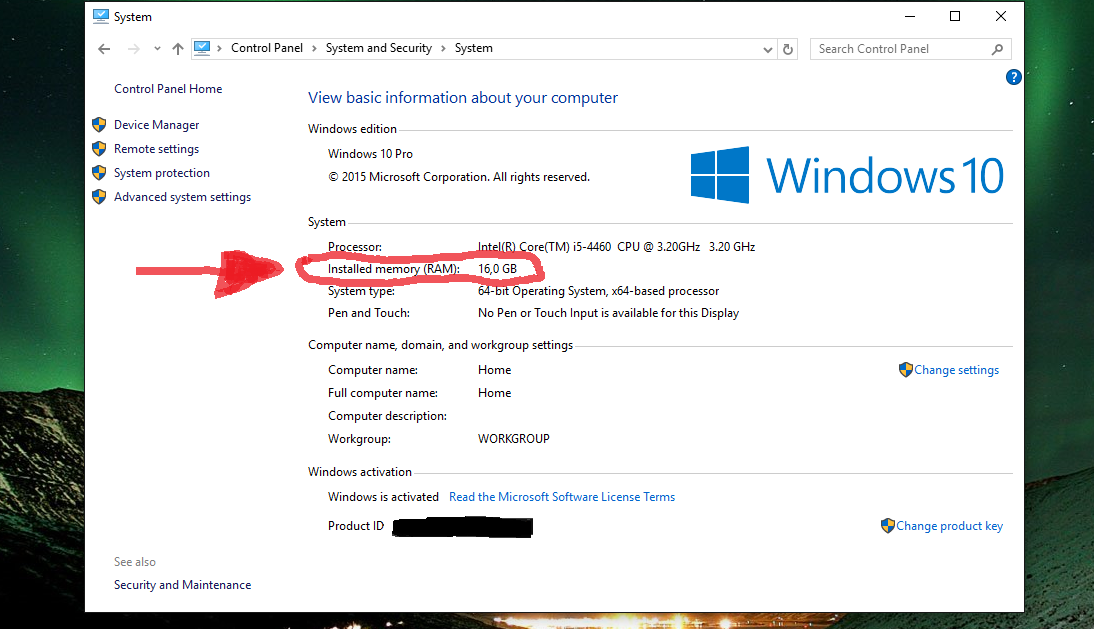Expand the address bar history dropdown
1094x629 pixels.
[x=767, y=49]
